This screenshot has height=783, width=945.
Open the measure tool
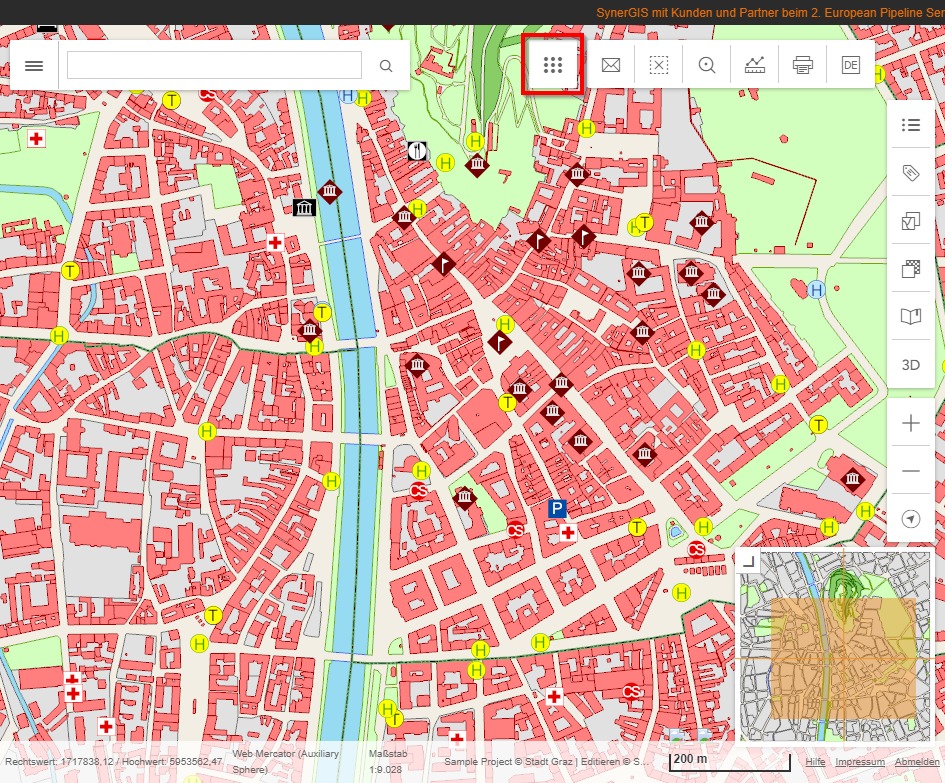(755, 66)
